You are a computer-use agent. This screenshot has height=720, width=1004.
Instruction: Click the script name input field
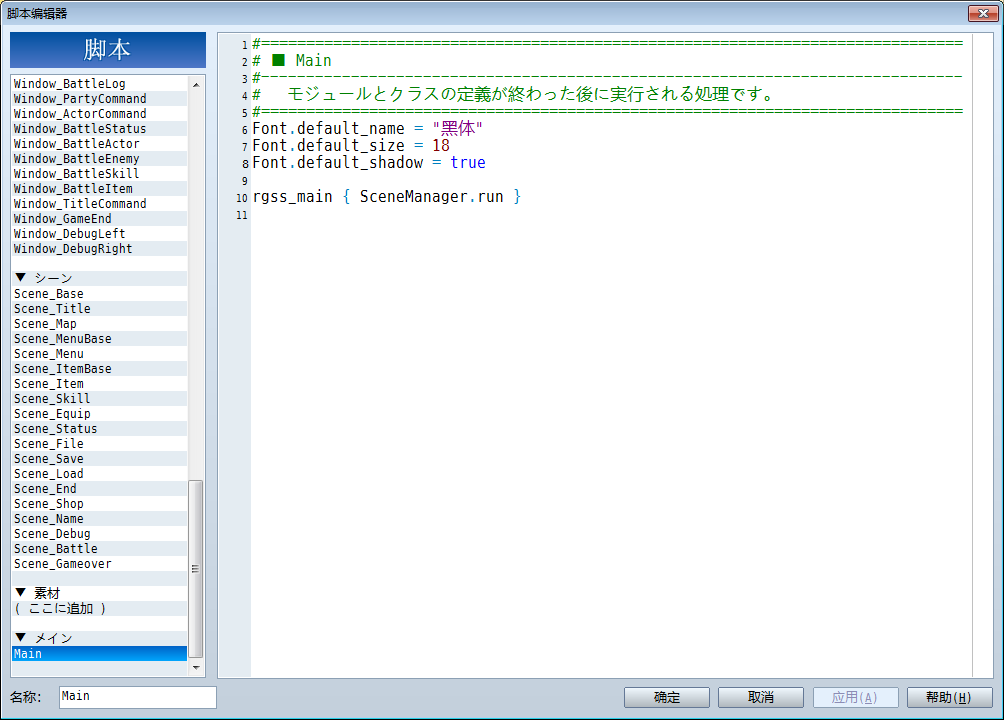138,697
